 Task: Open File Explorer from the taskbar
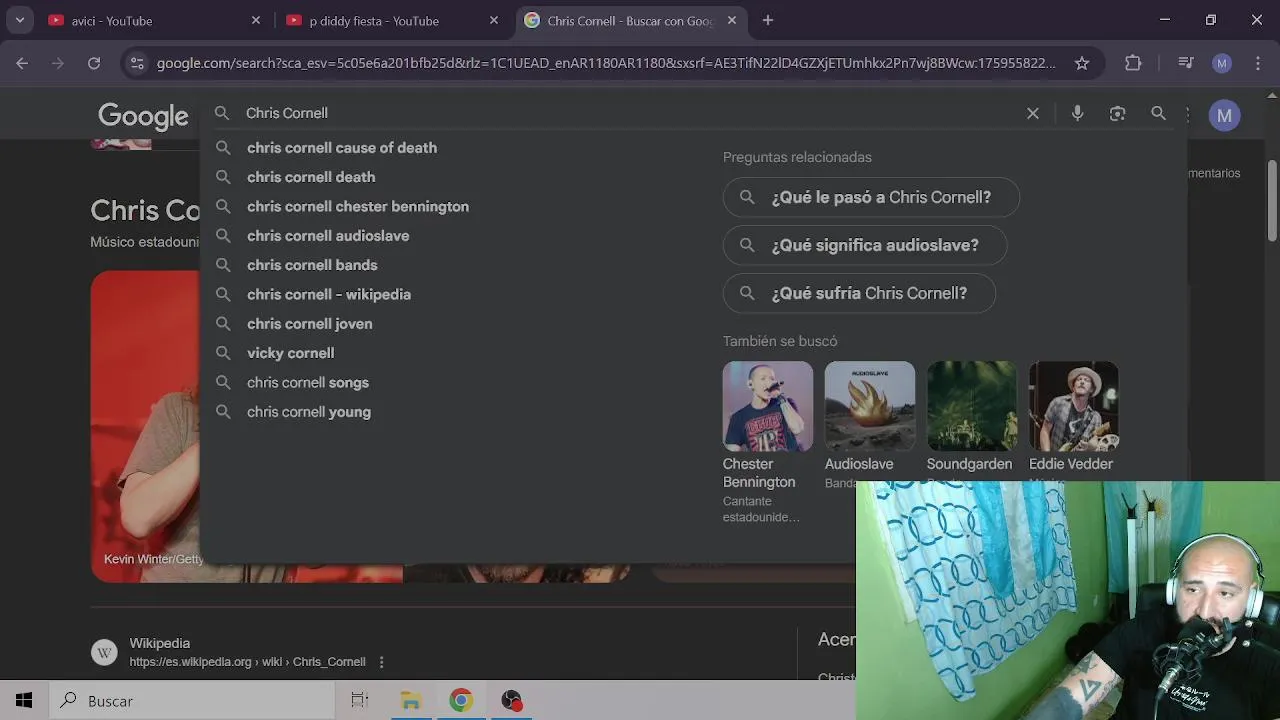[411, 701]
